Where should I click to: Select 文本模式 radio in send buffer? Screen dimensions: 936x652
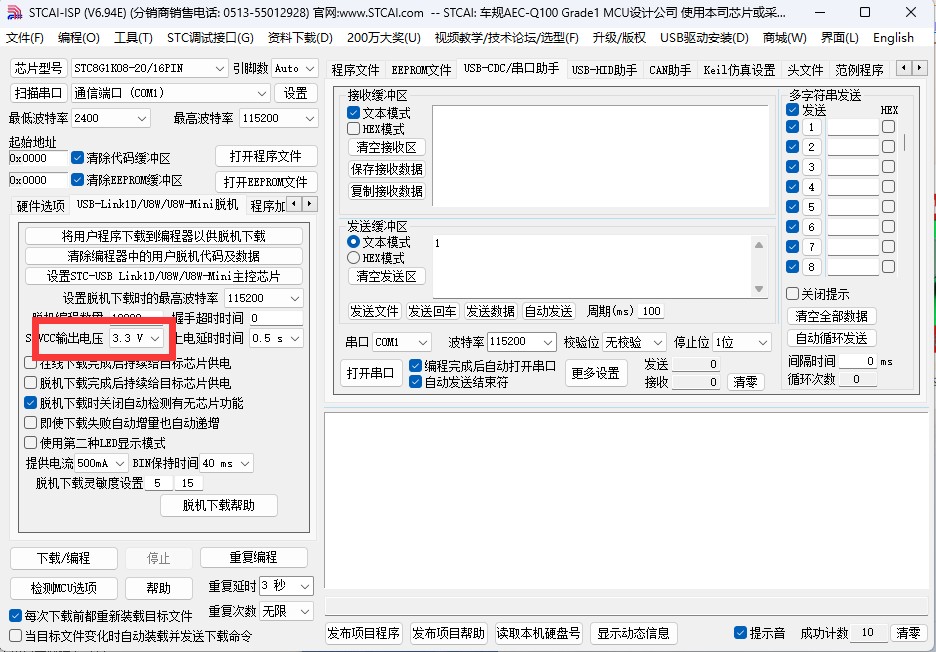pyautogui.click(x=353, y=242)
